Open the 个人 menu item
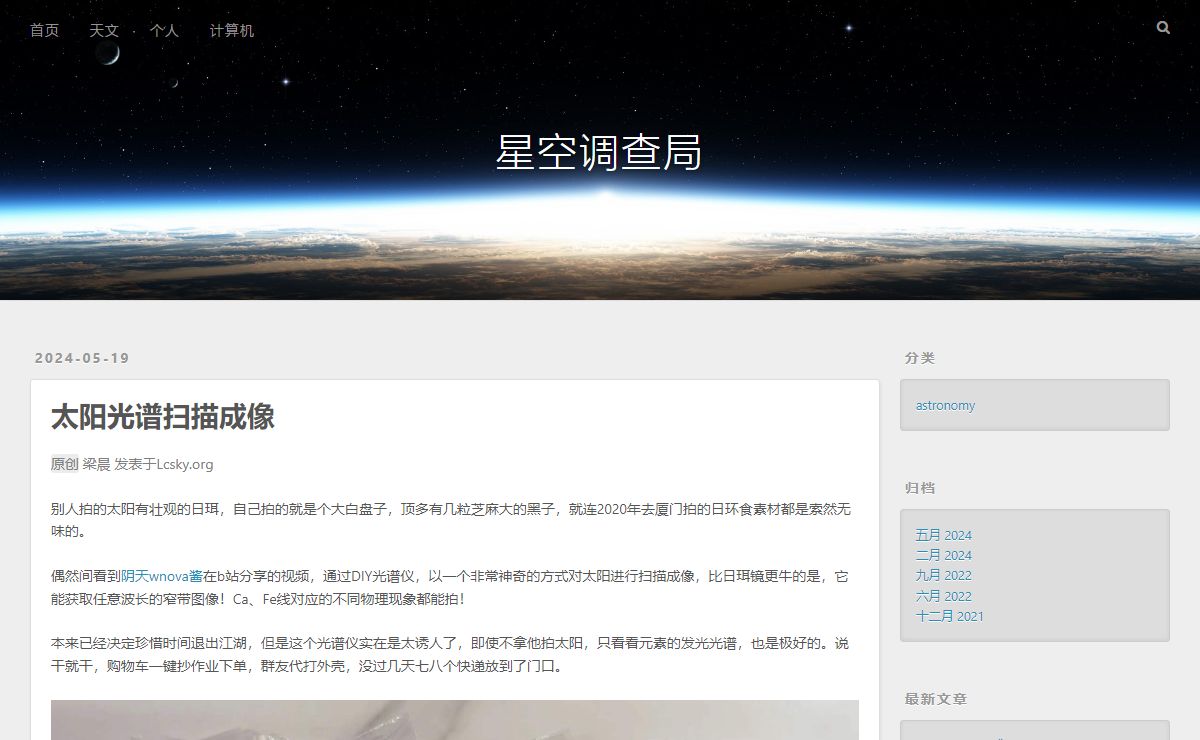This screenshot has width=1200, height=740. coord(164,30)
